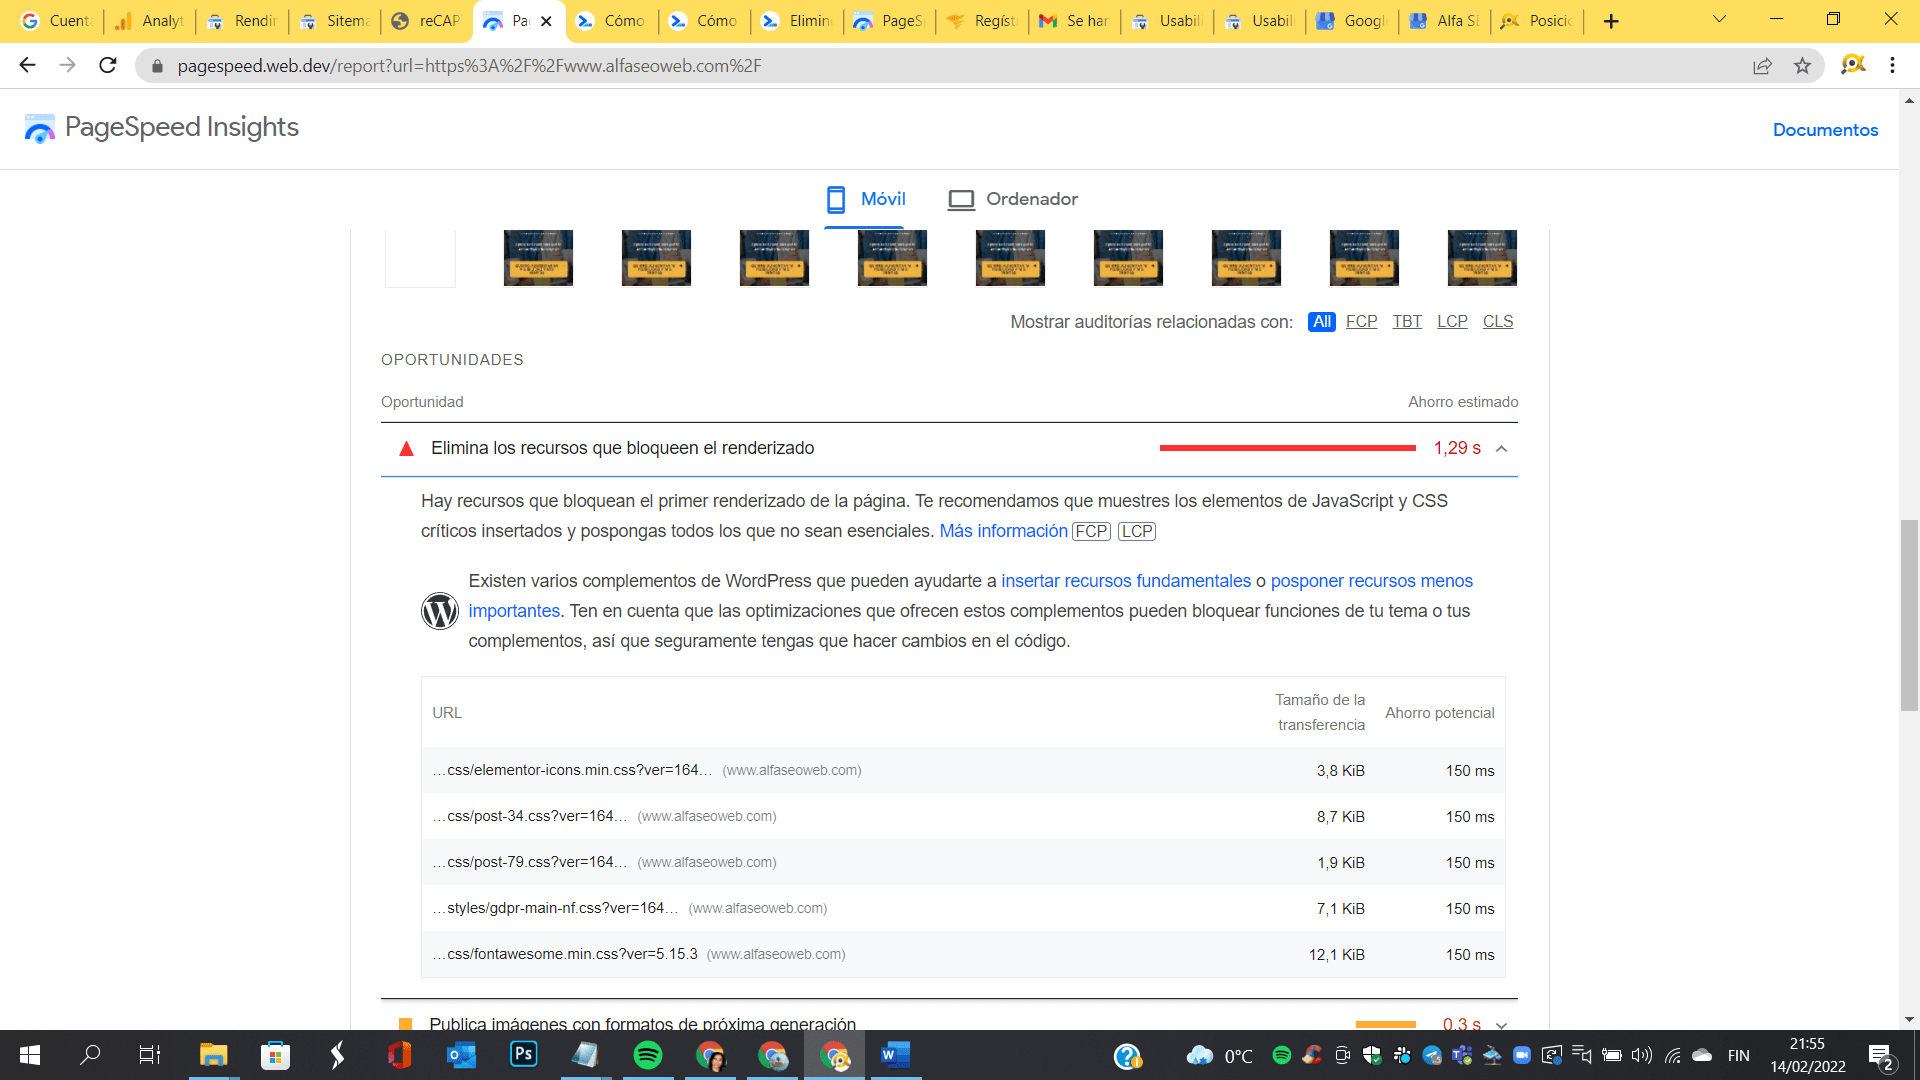1920x1080 pixels.
Task: Click the LCP tag beside Más información
Action: click(x=1137, y=532)
